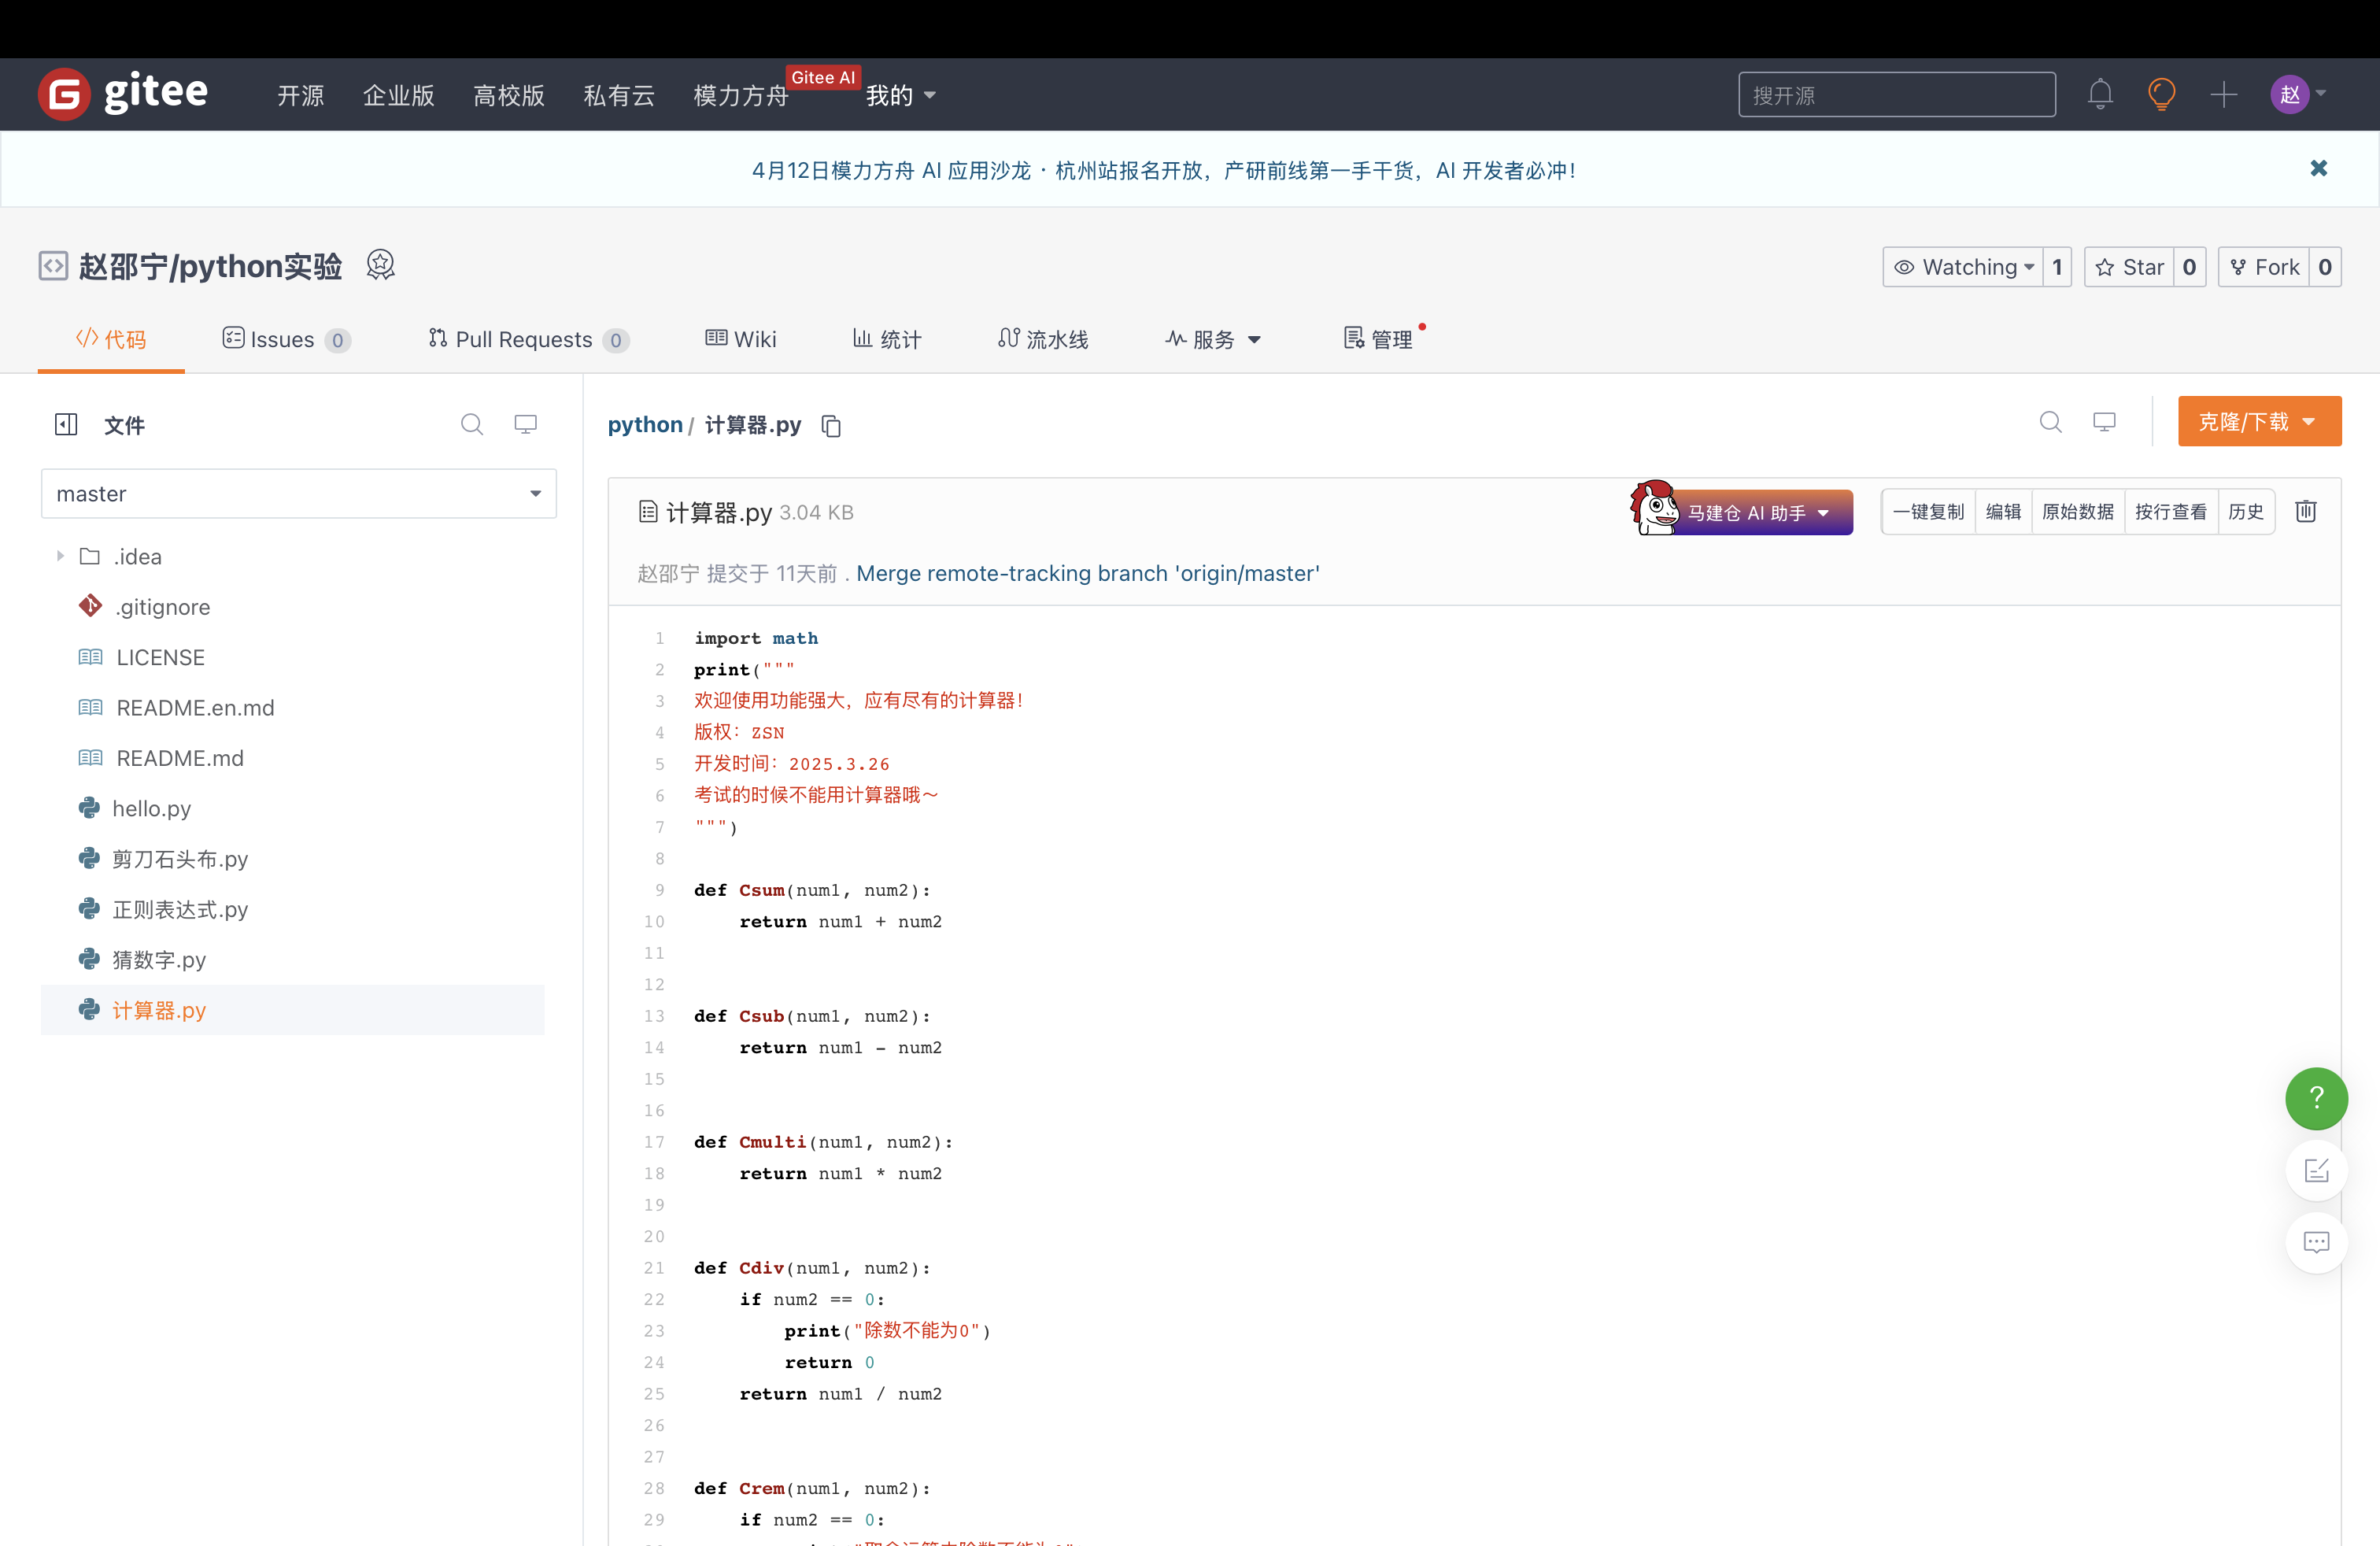Copy file path with clipboard icon
Viewport: 2380px width, 1546px height.
(x=831, y=426)
